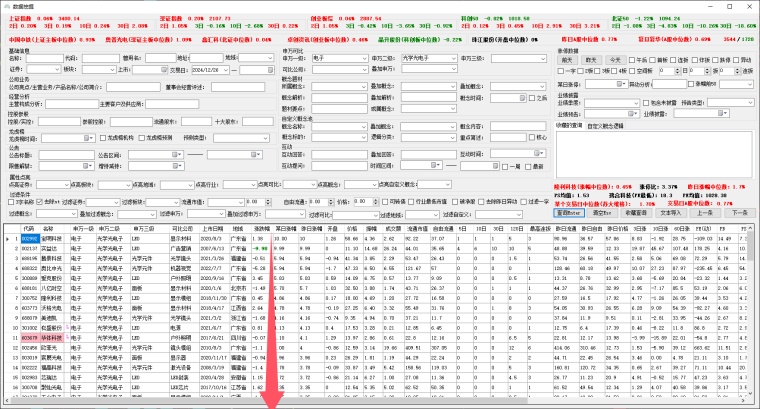Enable the 可转债 filter checkbox
This screenshot has width=760, height=409.
pyautogui.click(x=385, y=202)
